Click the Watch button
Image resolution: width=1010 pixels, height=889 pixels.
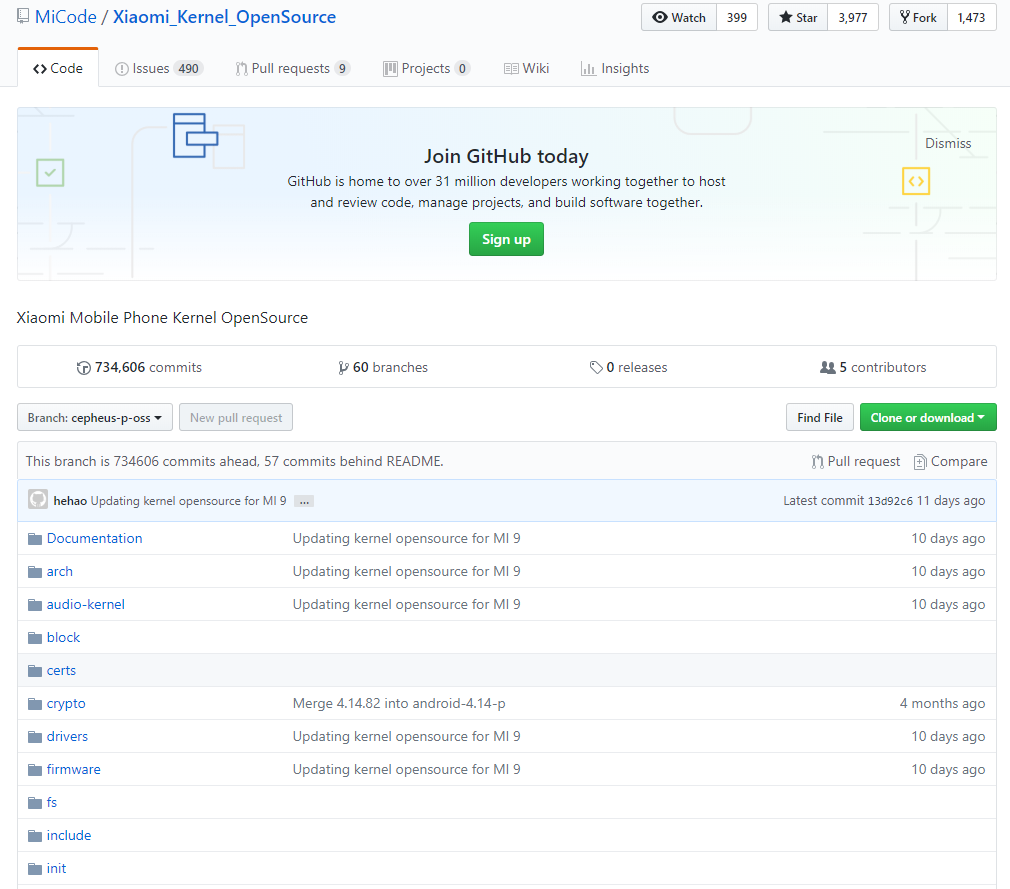(x=679, y=17)
